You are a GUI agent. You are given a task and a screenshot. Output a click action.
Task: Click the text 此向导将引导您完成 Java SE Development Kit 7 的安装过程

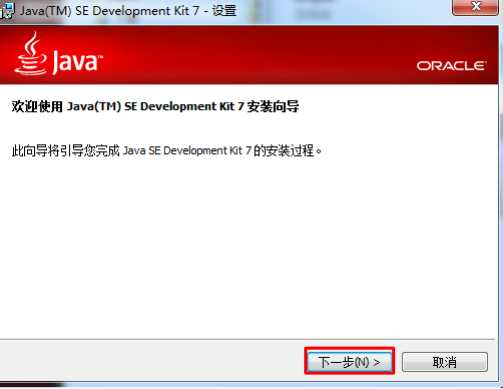click(167, 151)
